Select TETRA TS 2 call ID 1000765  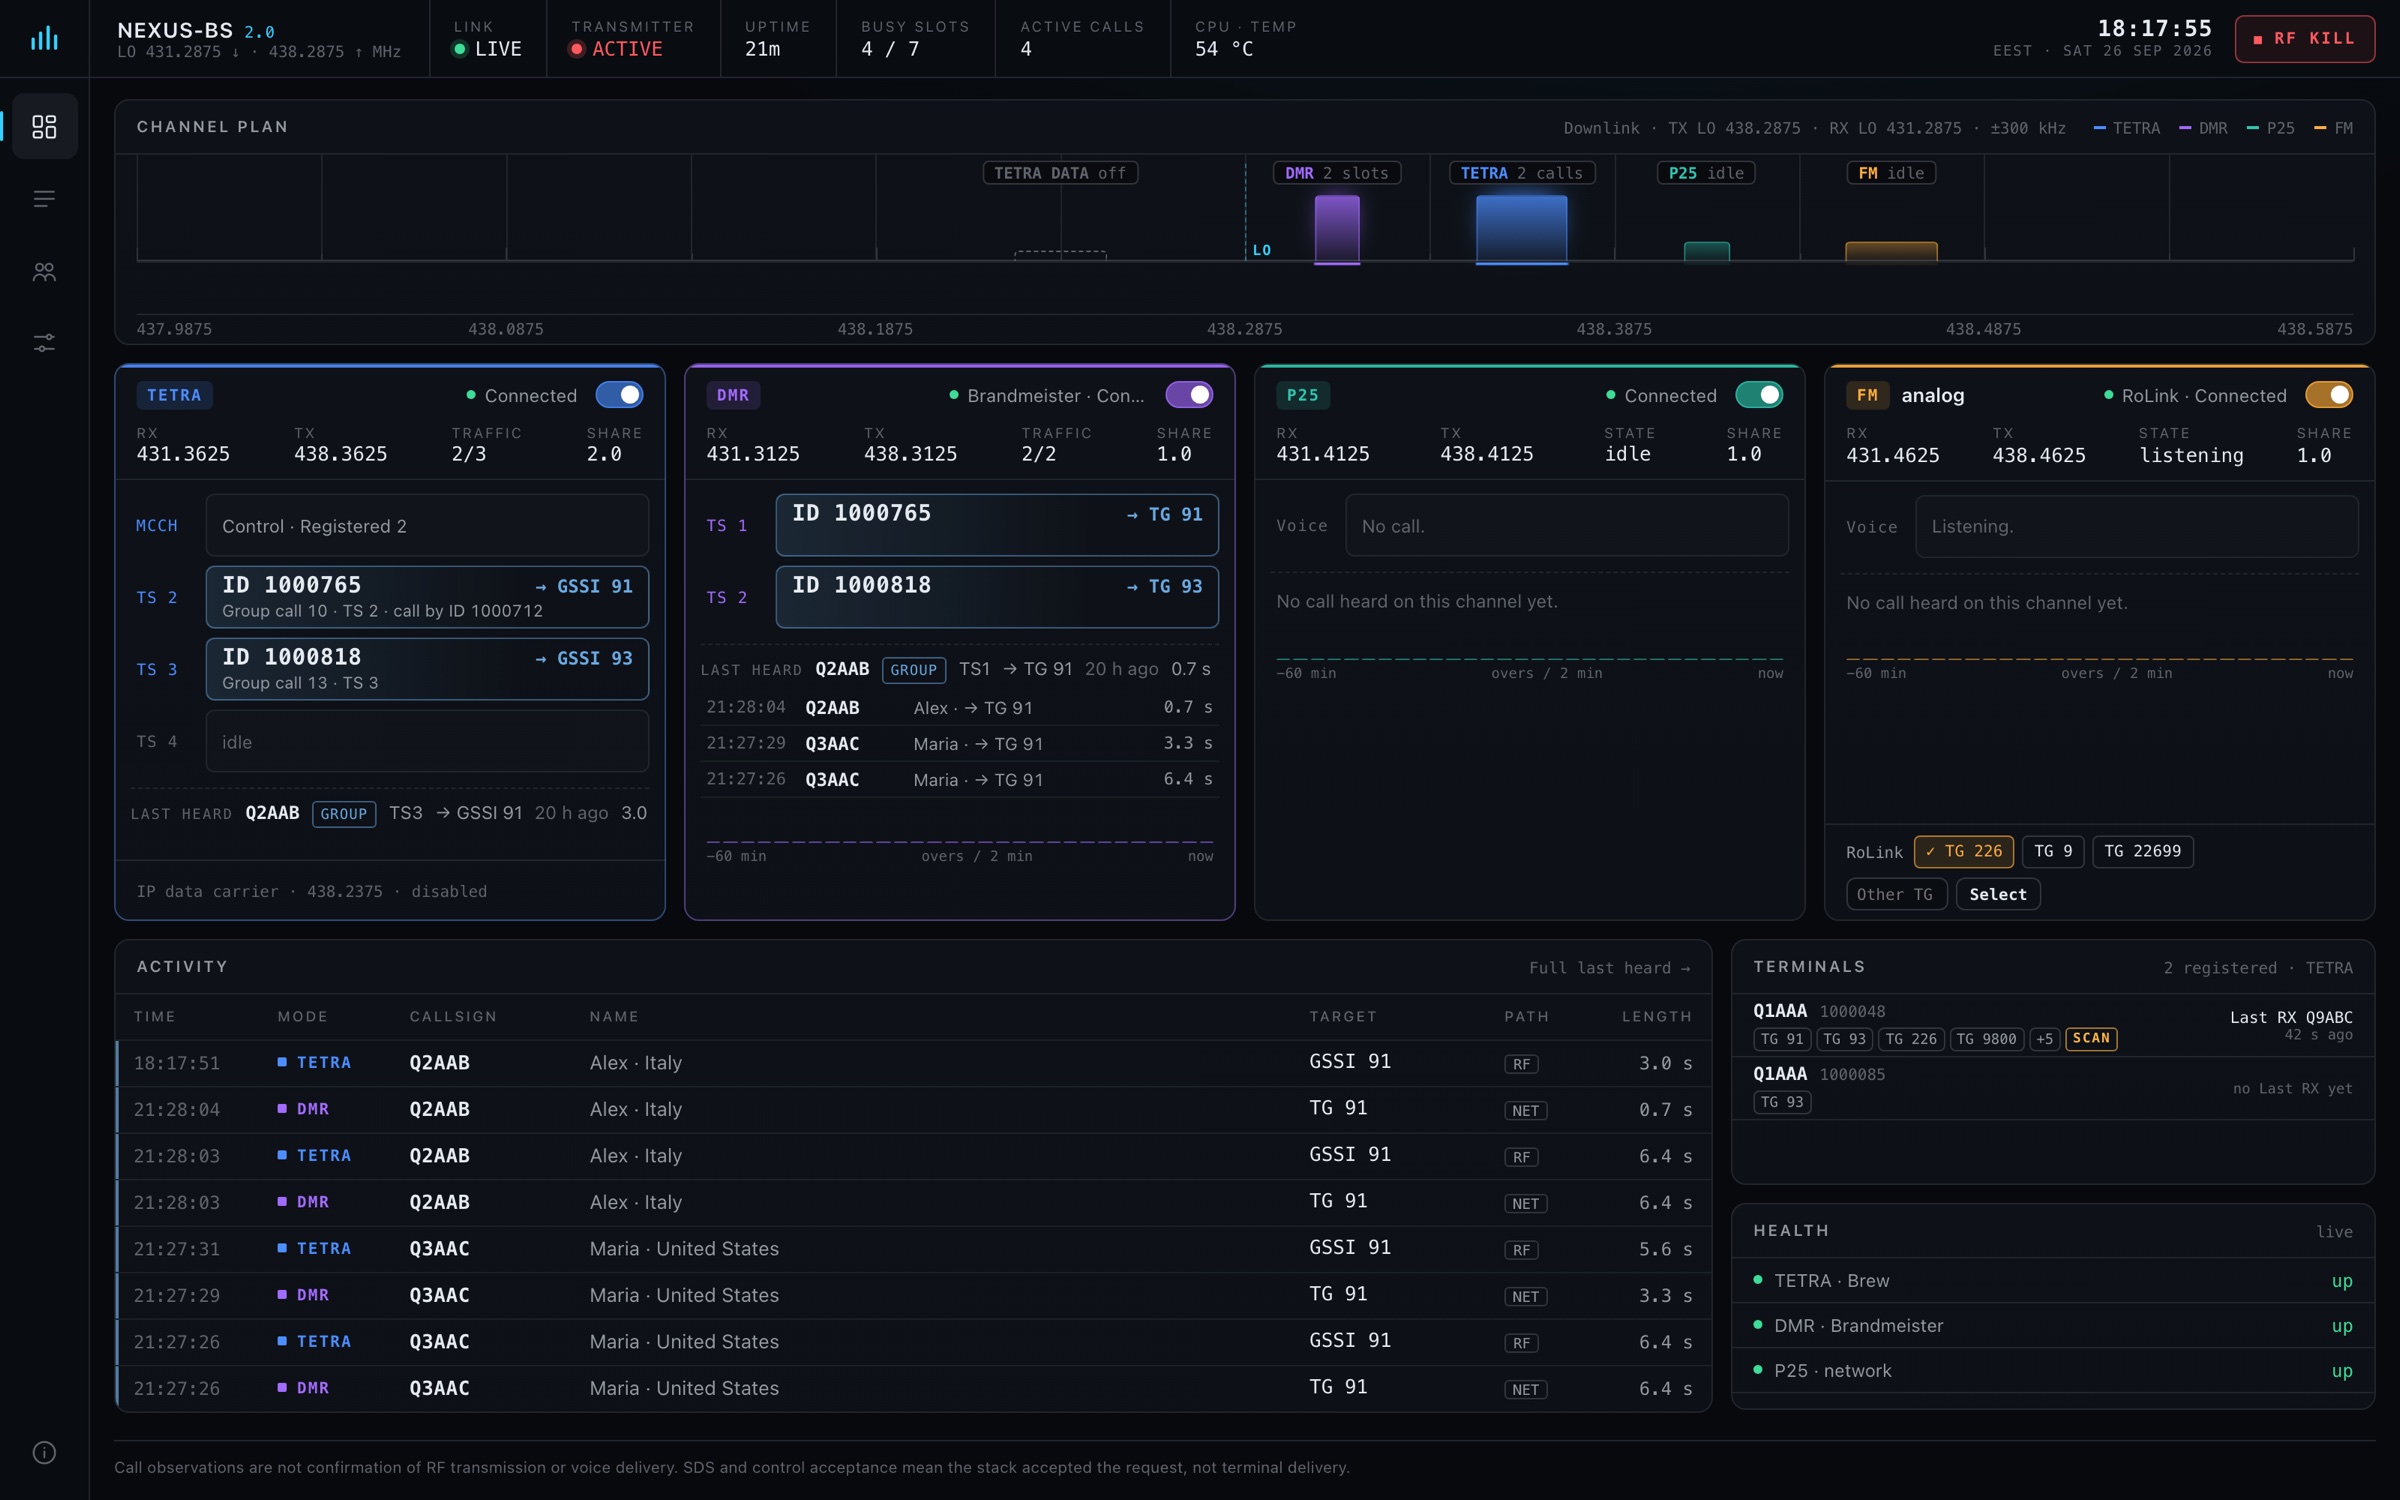coord(427,597)
